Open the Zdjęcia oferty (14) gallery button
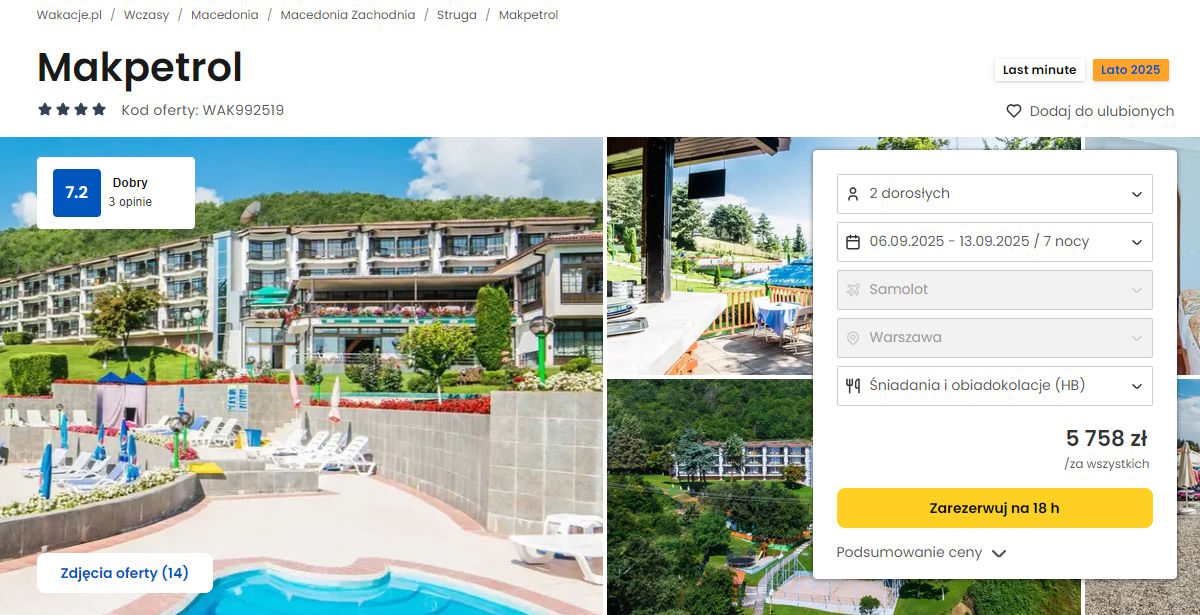Image resolution: width=1200 pixels, height=615 pixels. [x=125, y=573]
